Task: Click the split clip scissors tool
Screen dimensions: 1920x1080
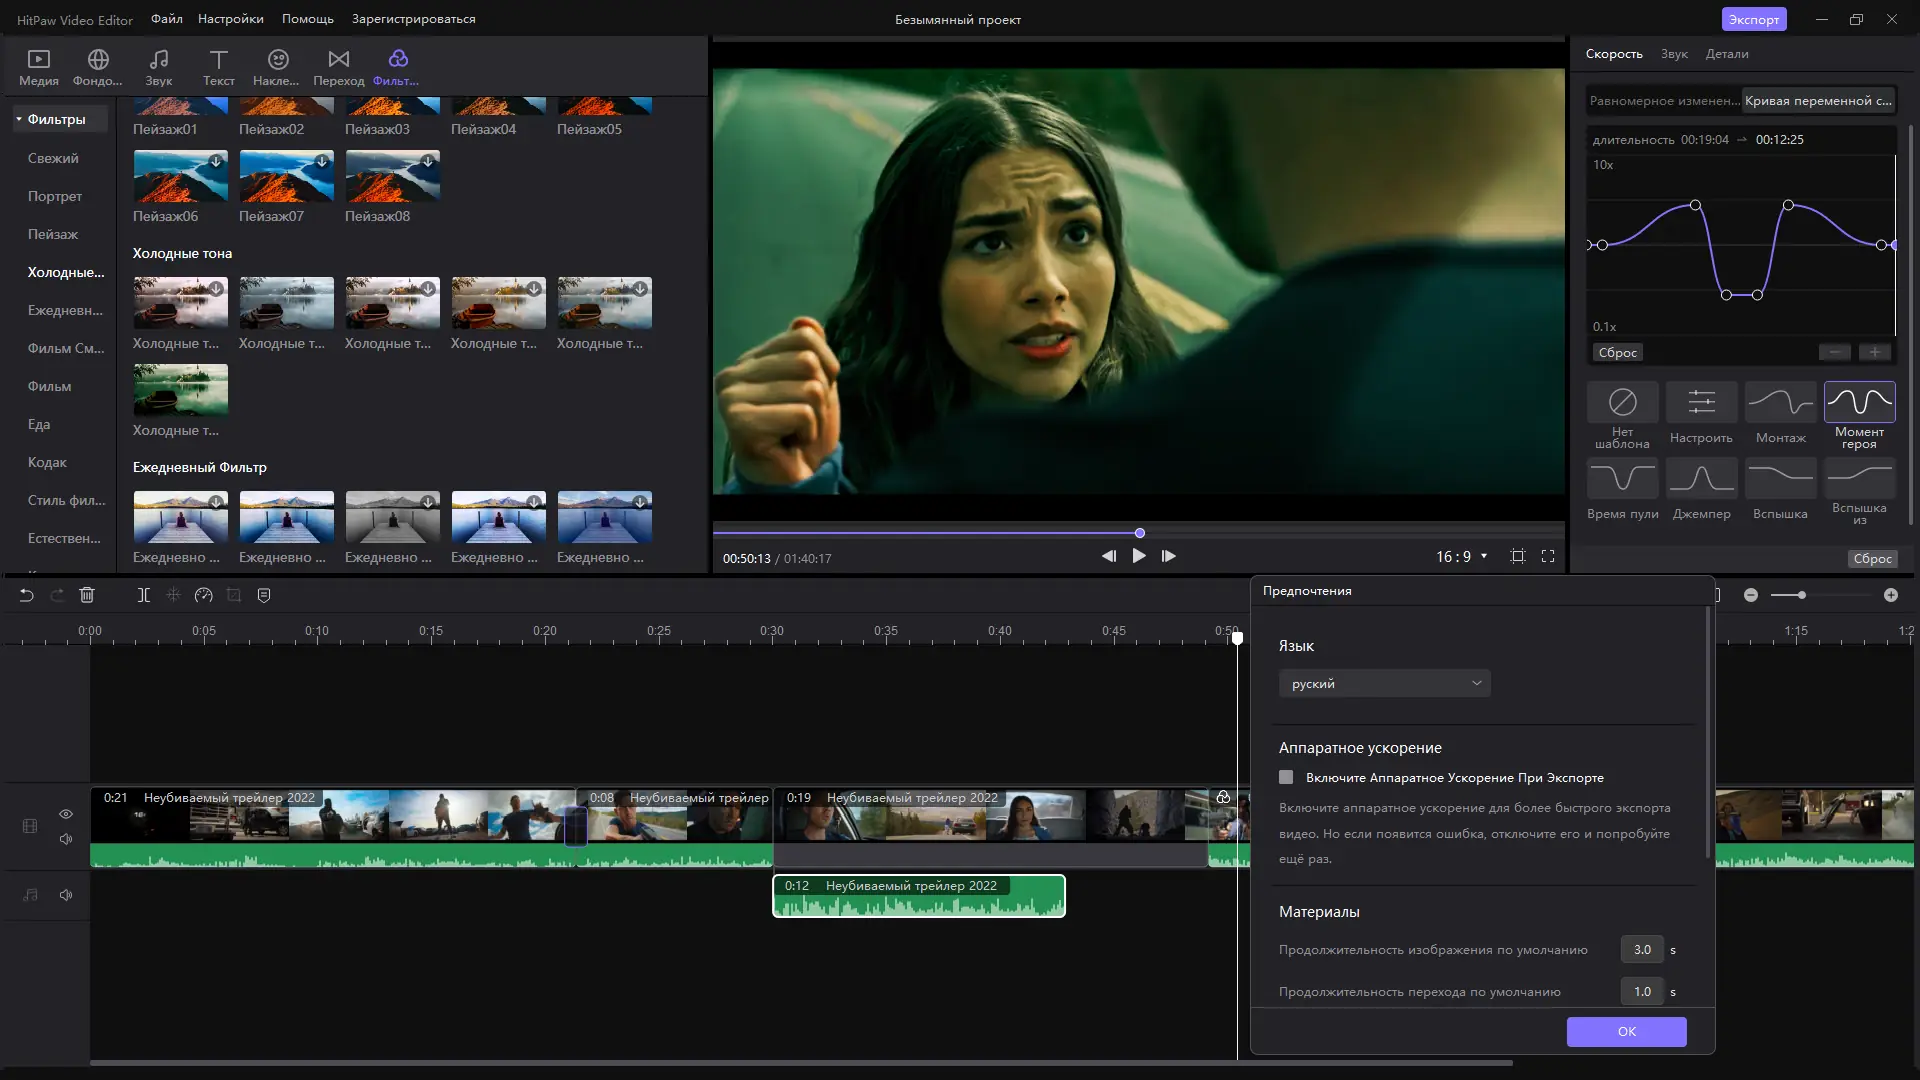Action: click(144, 595)
